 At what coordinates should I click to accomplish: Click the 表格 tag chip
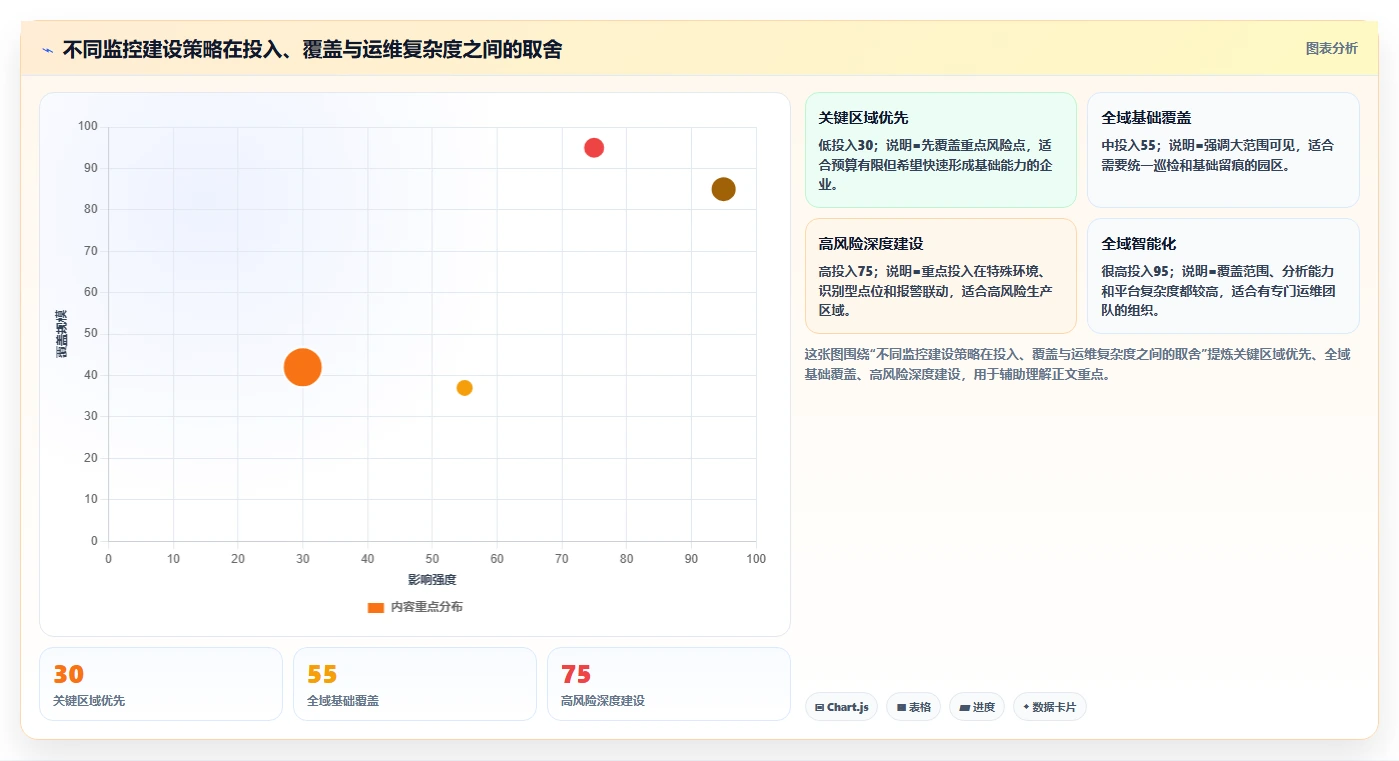(x=913, y=707)
